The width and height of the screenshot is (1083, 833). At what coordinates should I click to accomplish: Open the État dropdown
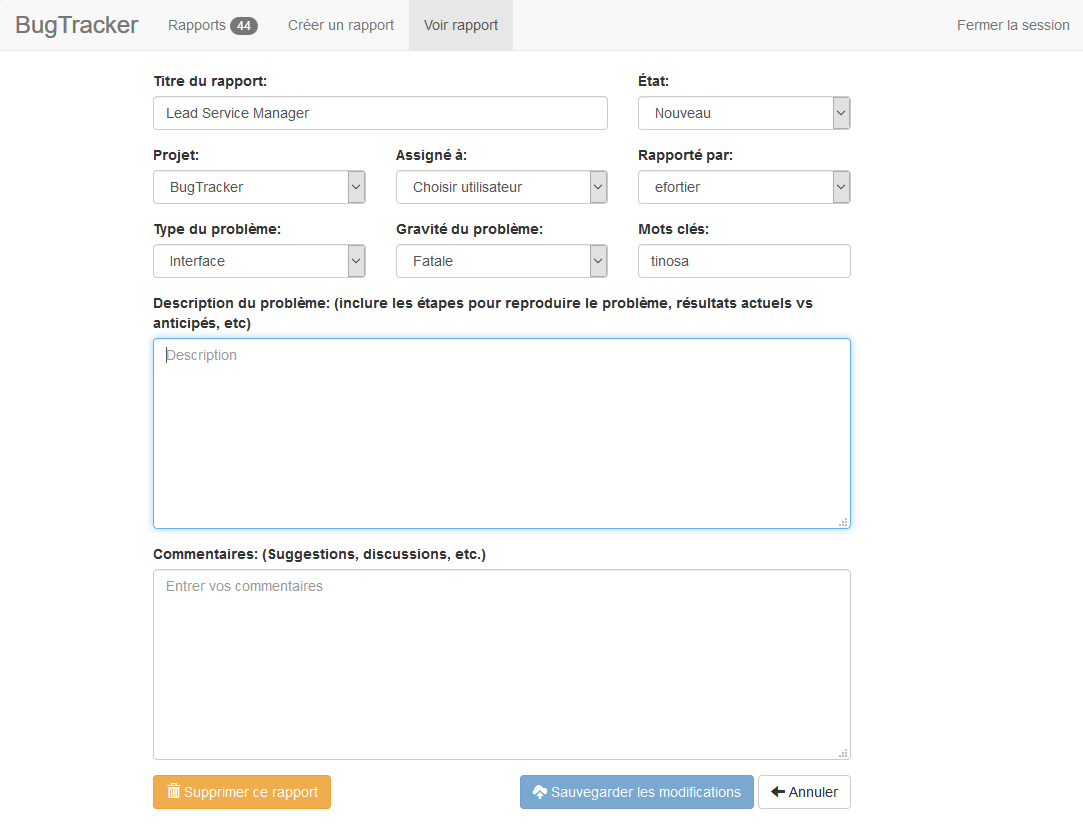[744, 113]
